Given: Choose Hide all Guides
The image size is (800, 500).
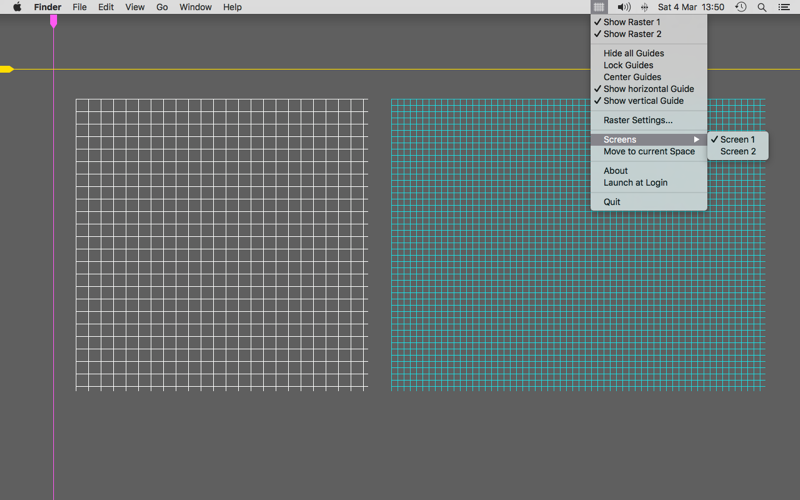Looking at the screenshot, I should [649, 53].
